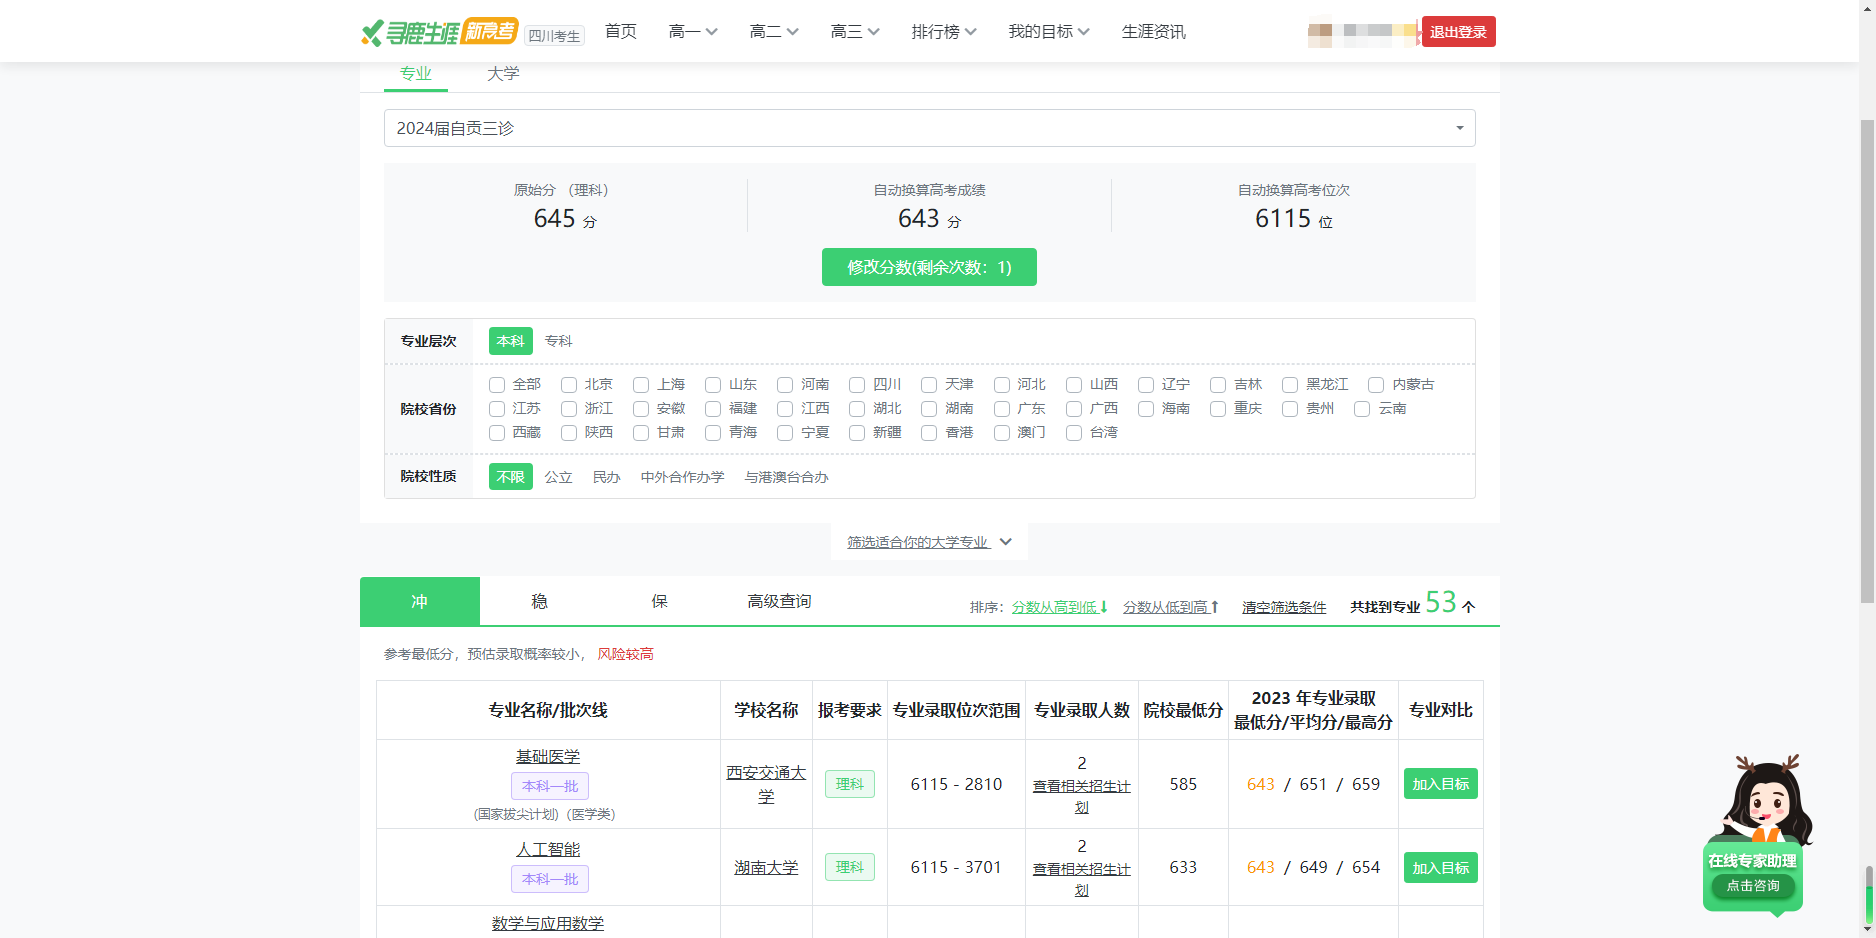Tick the 四川 province checkbox
1876x938 pixels.
pos(857,385)
